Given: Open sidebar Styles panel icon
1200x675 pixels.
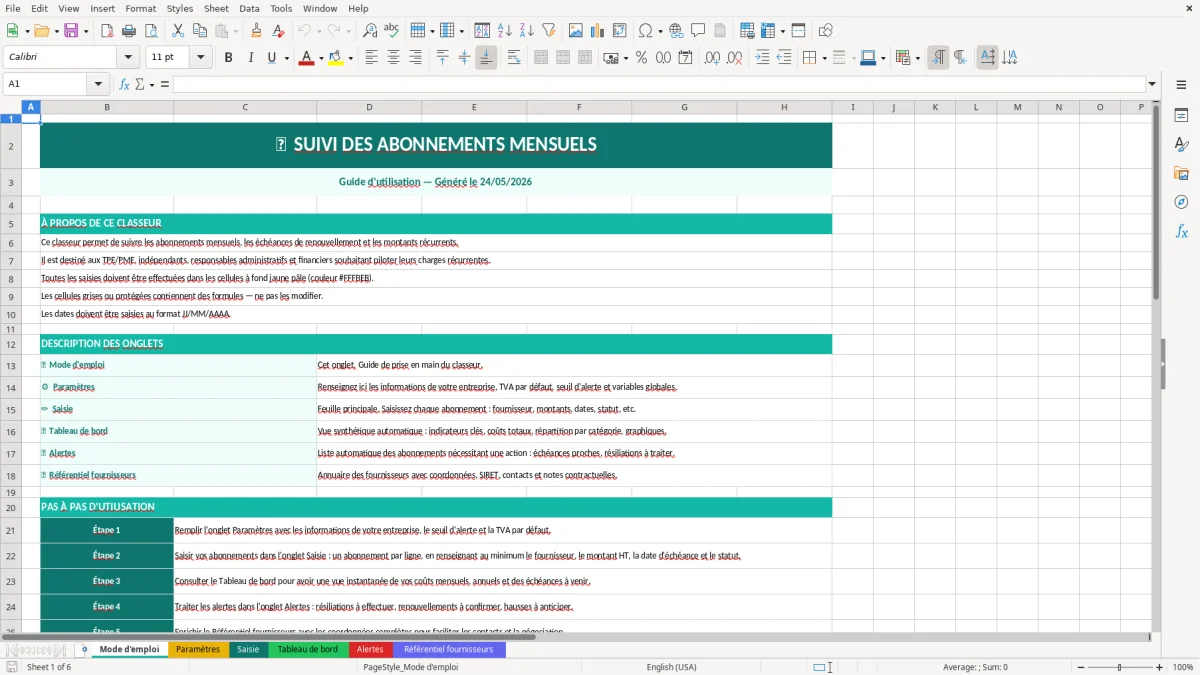Looking at the screenshot, I should (1181, 145).
